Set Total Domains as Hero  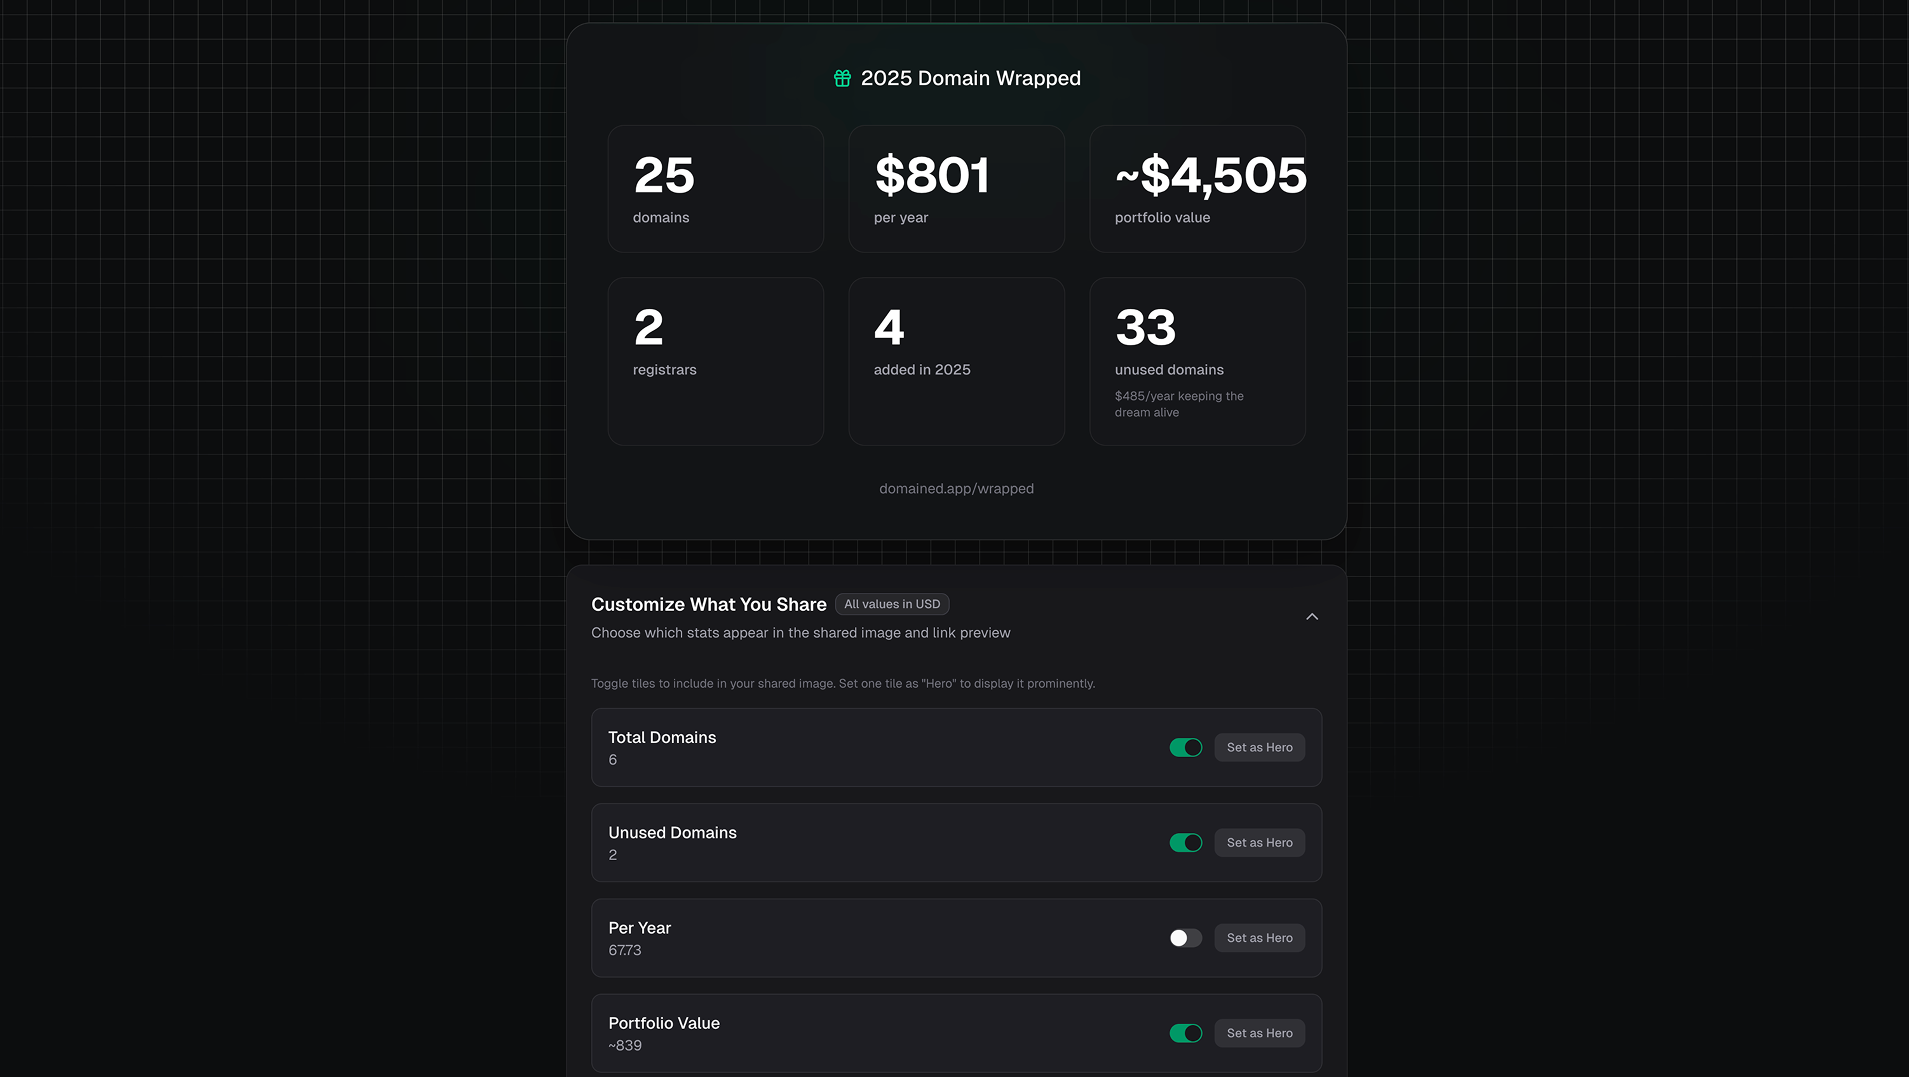pos(1259,747)
